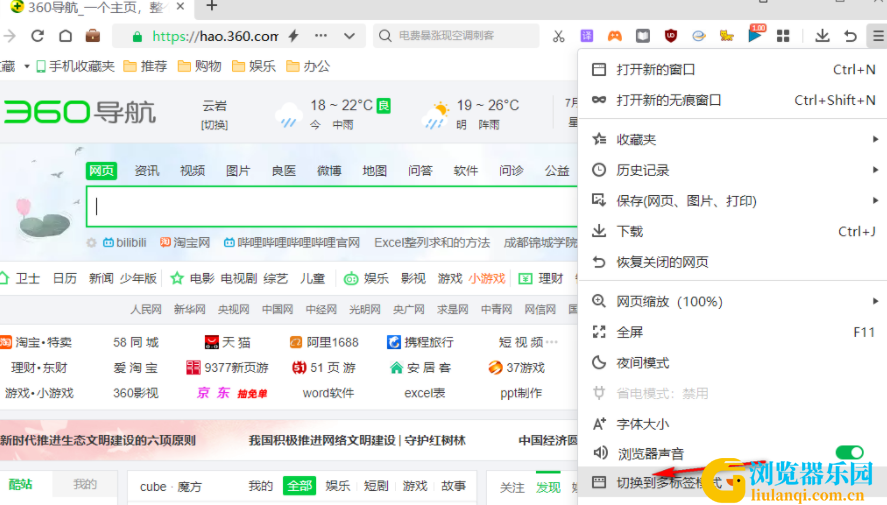Select the 资讯 search tab
The width and height of the screenshot is (887, 505).
click(x=147, y=171)
